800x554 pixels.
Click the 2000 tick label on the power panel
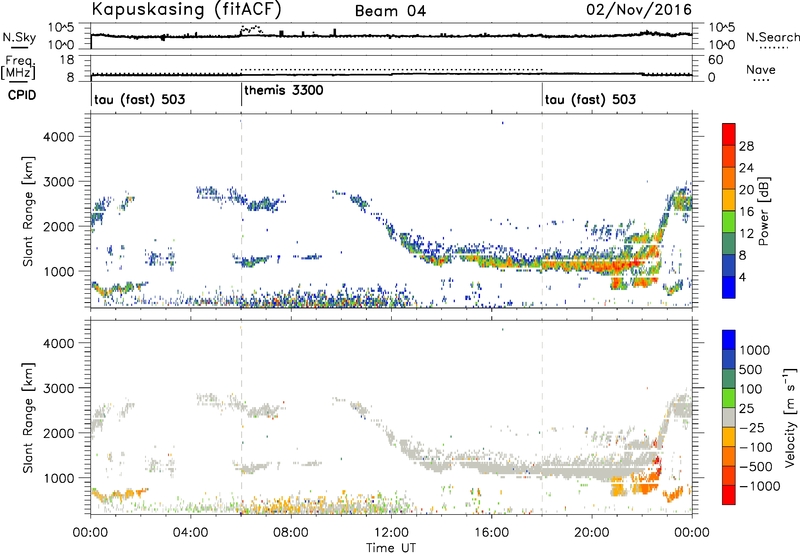59,226
